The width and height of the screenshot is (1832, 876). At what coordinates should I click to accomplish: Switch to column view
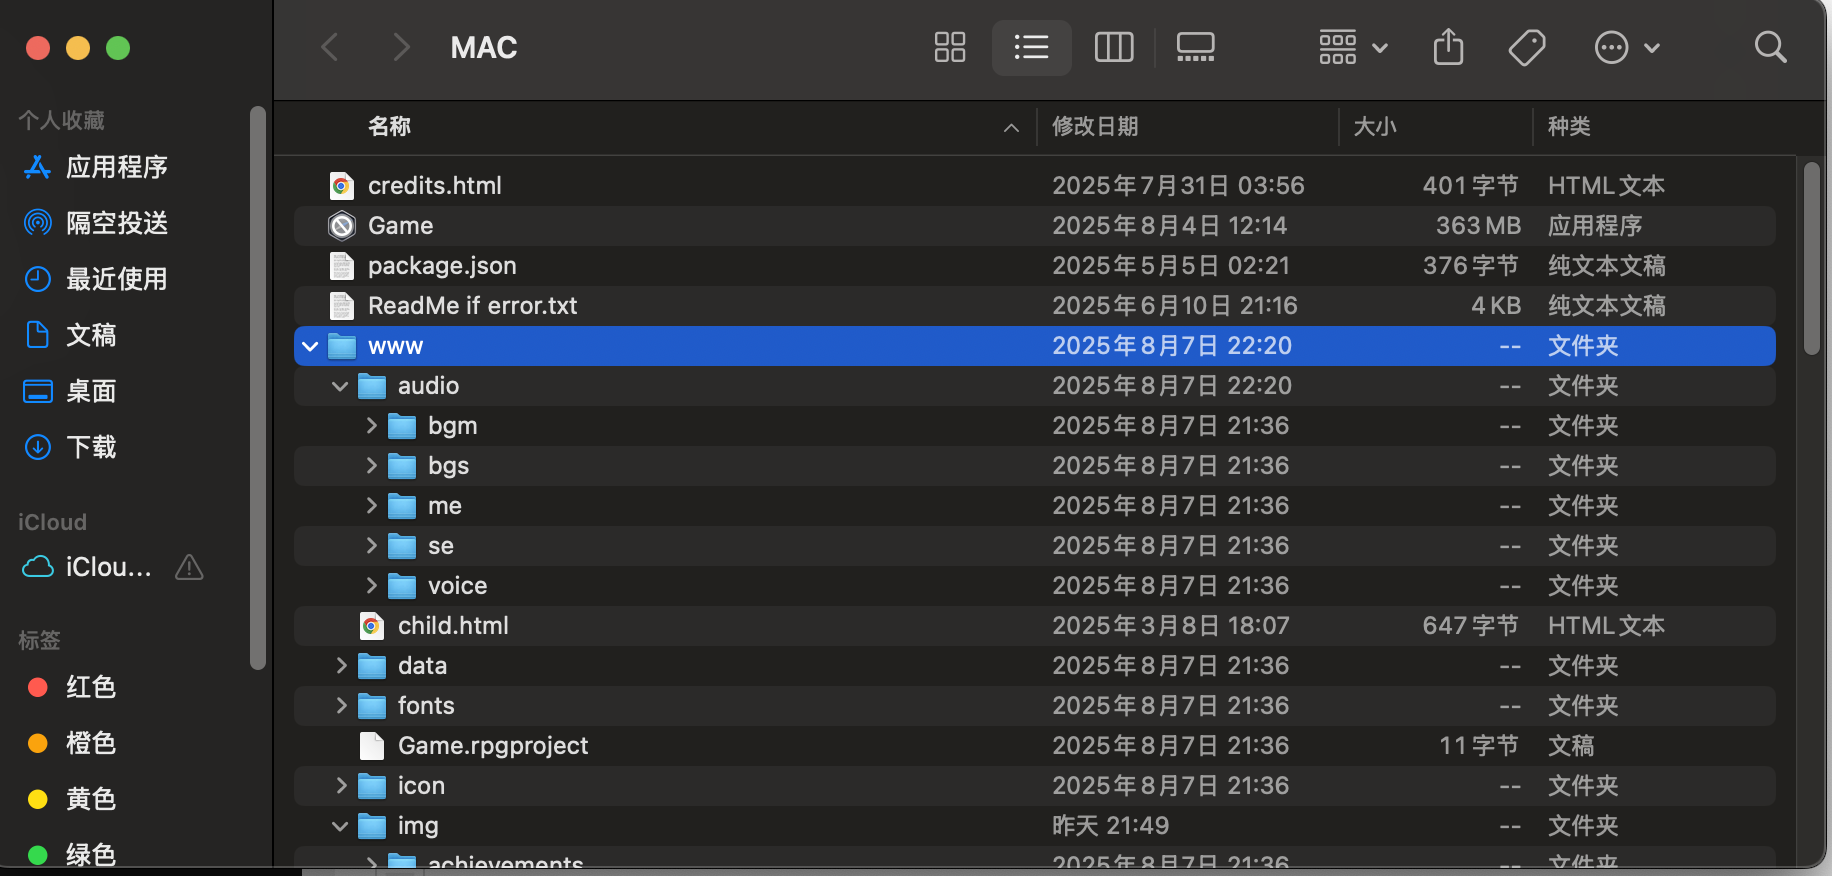[1114, 47]
